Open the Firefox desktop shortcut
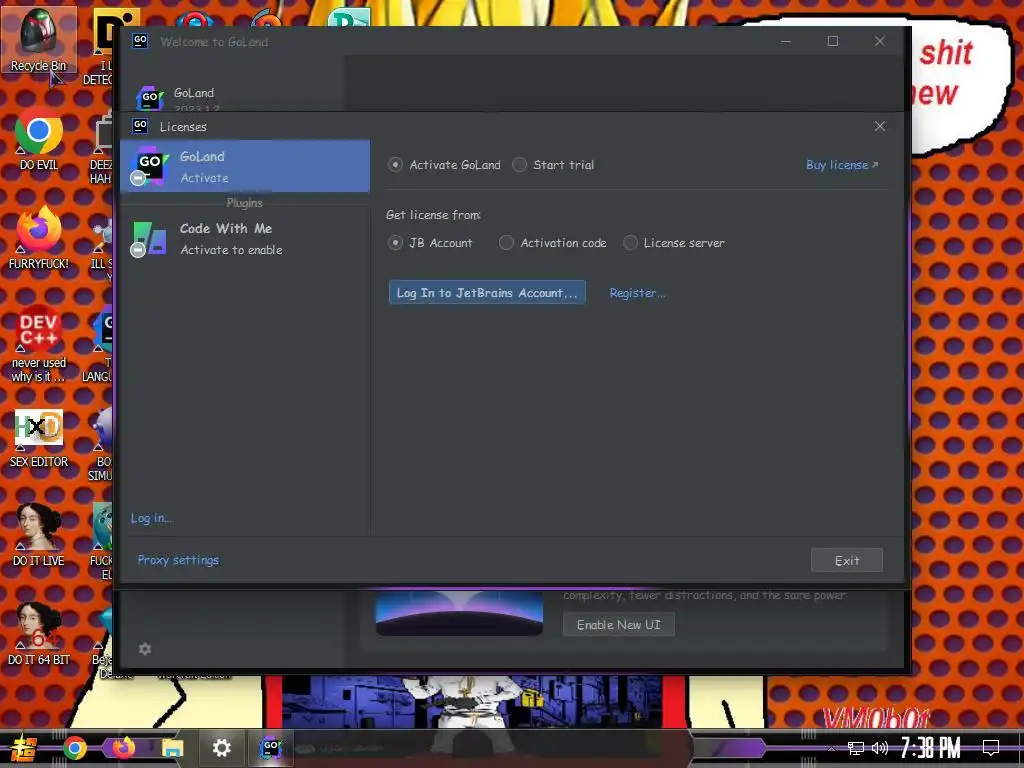Viewport: 1024px width, 768px height. click(39, 238)
